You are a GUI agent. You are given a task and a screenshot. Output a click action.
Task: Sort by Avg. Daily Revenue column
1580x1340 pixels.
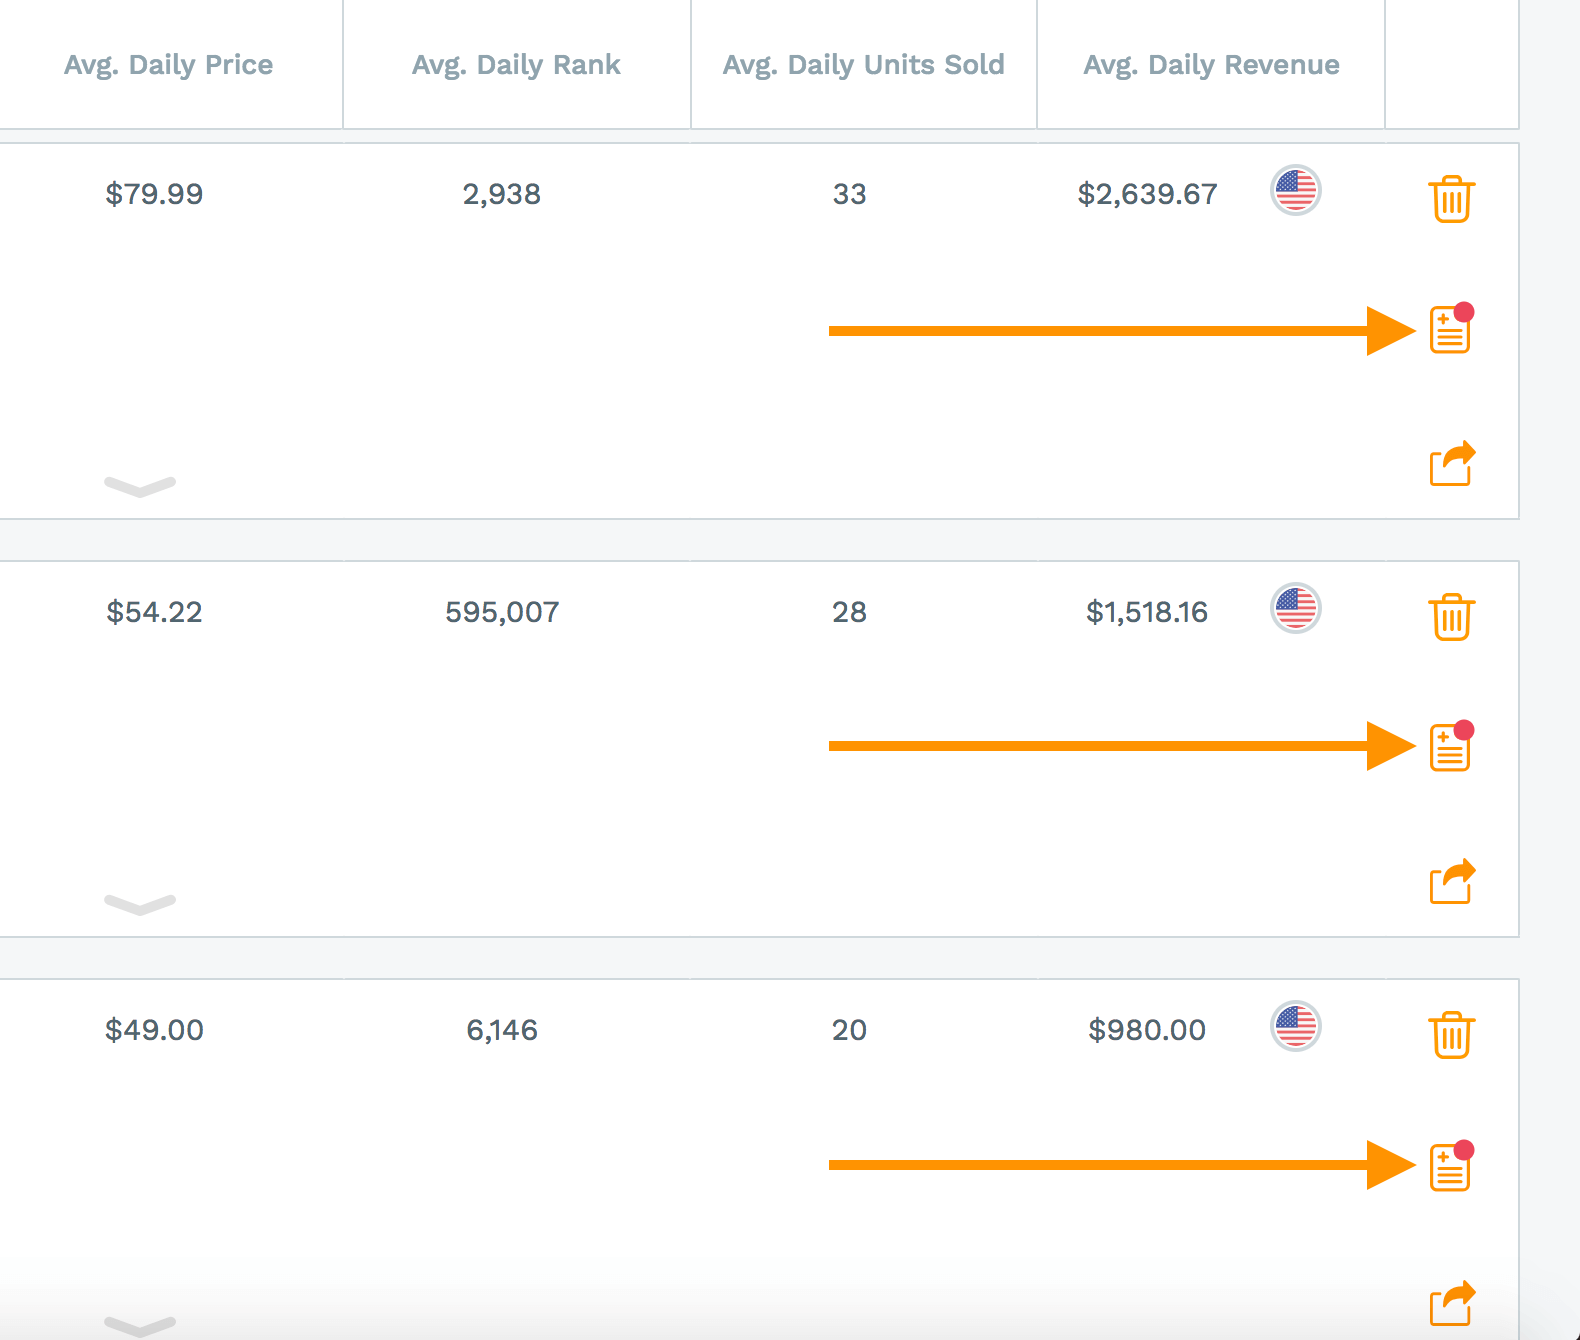pos(1211,65)
